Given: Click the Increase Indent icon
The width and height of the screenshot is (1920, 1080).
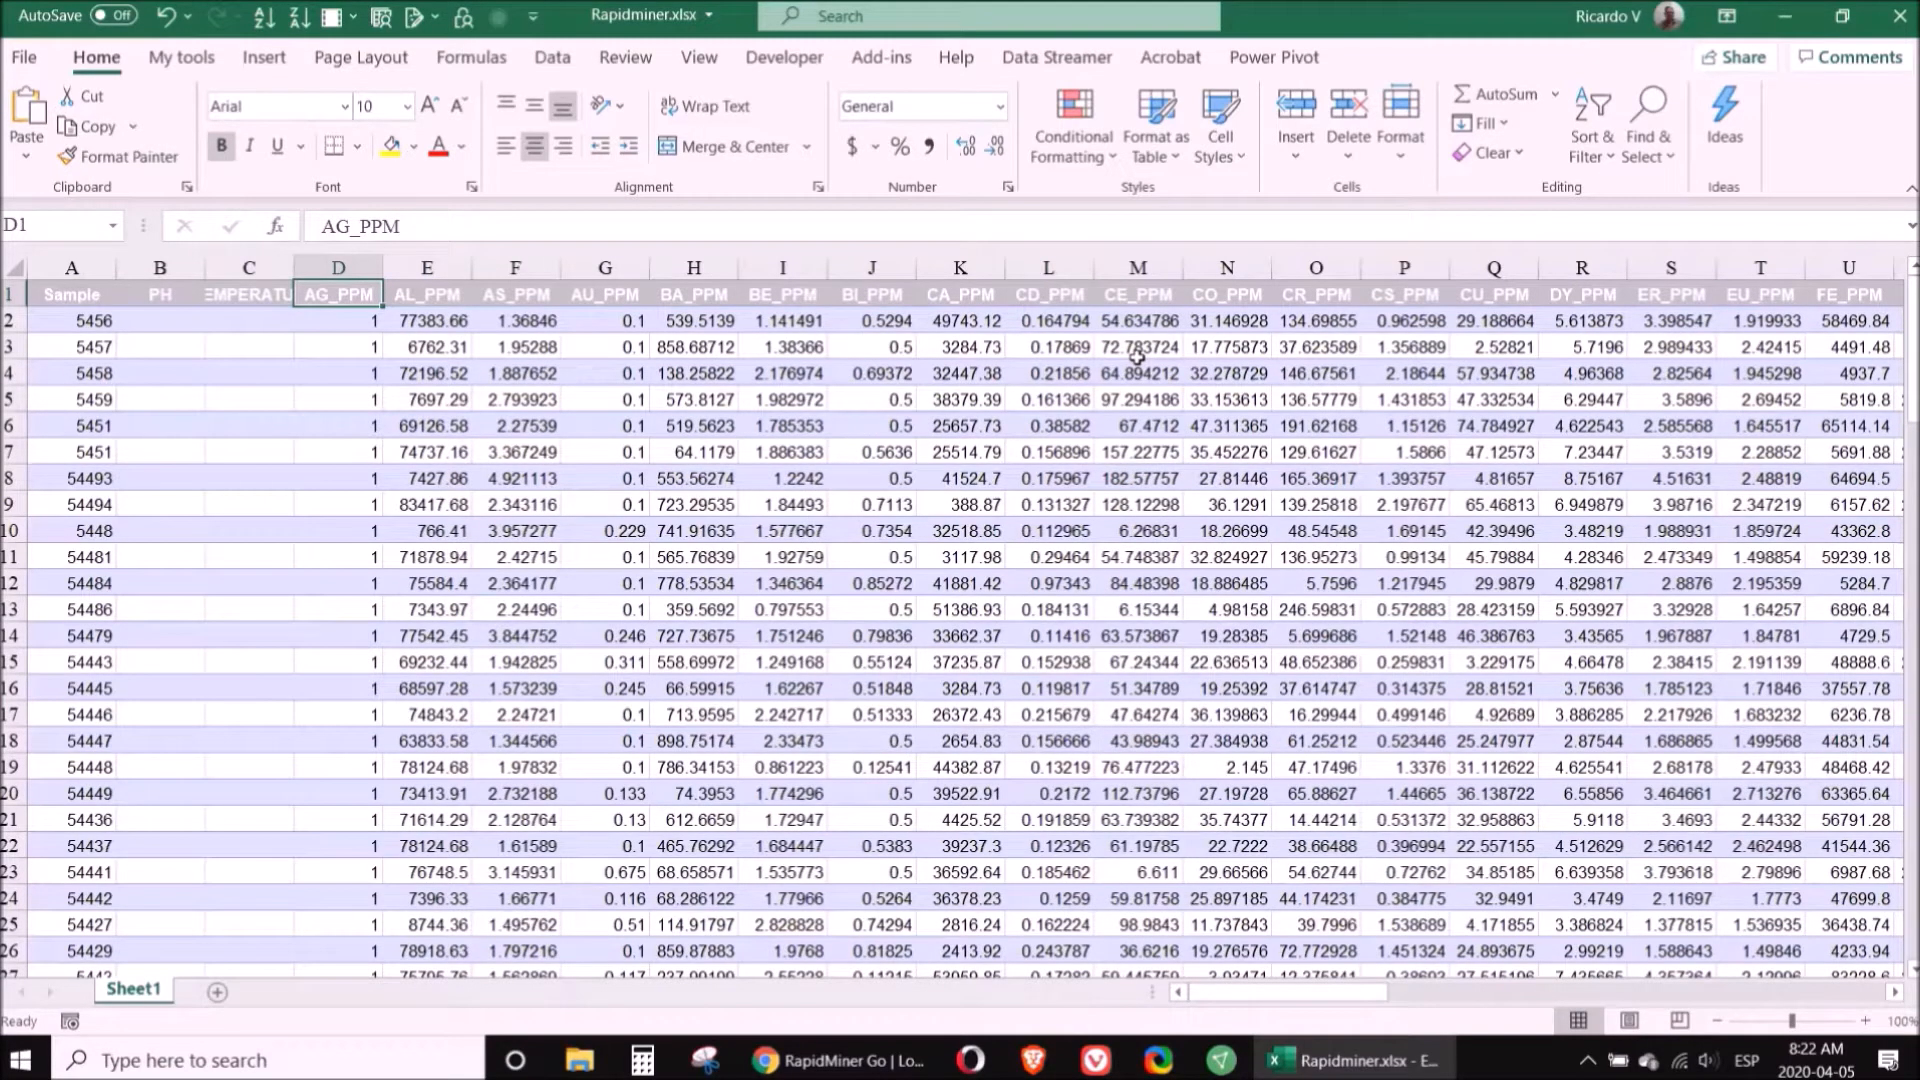Looking at the screenshot, I should pos(629,146).
